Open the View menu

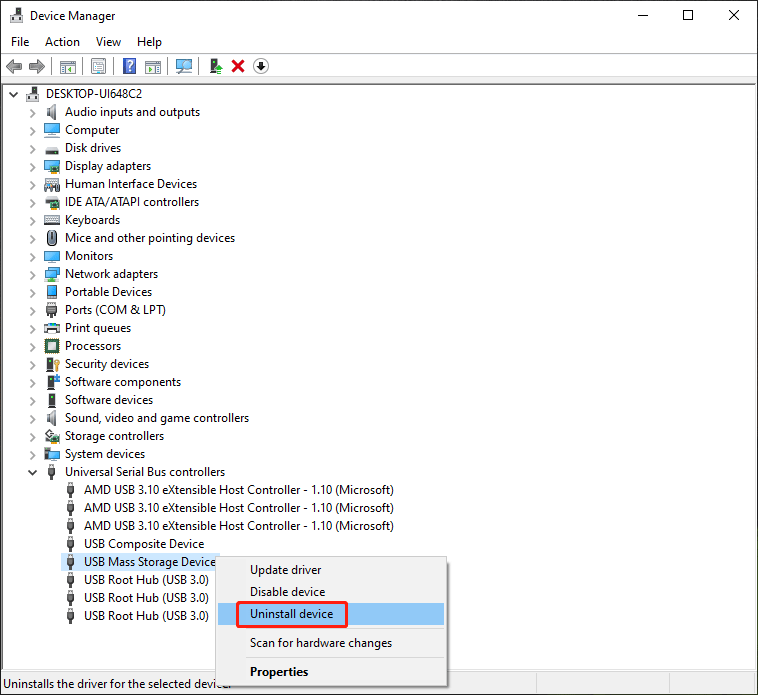coord(108,42)
